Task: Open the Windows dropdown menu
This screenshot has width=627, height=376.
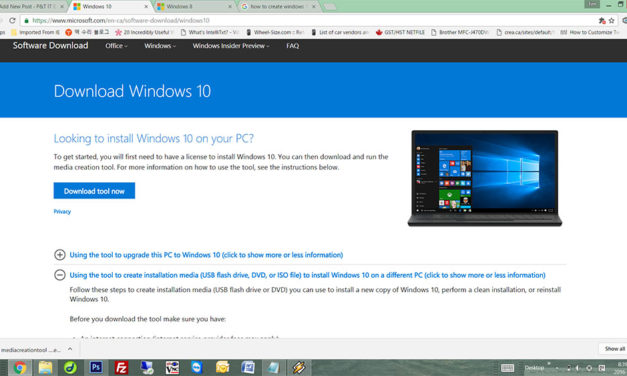Action: click(x=160, y=46)
